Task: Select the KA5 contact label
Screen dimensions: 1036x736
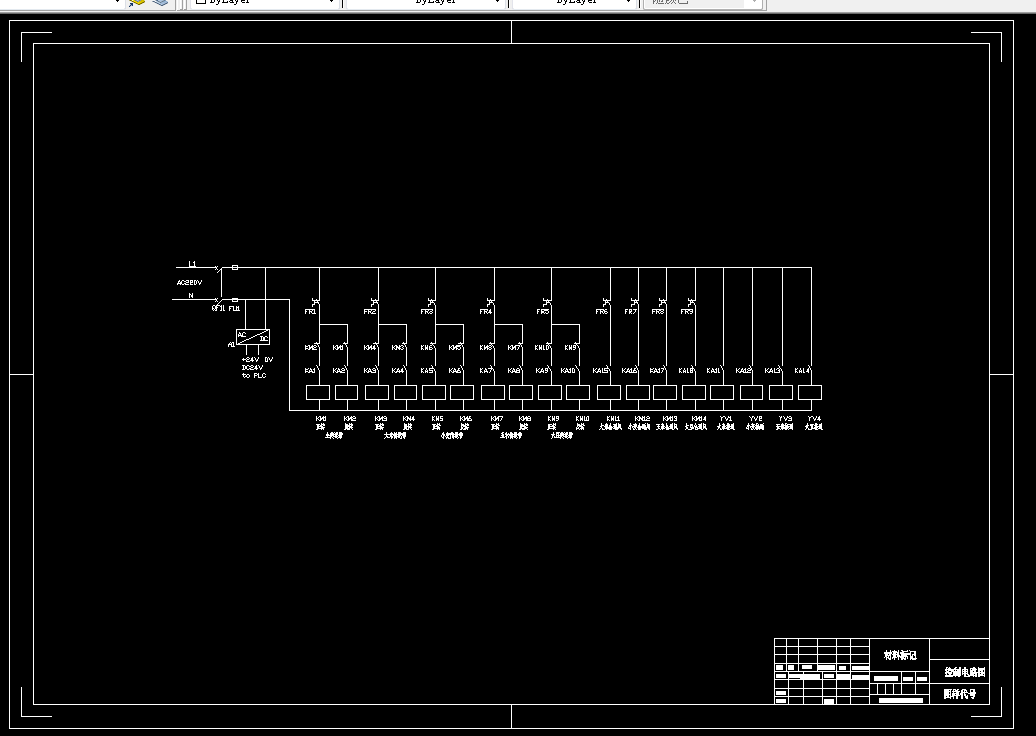Action: [427, 371]
